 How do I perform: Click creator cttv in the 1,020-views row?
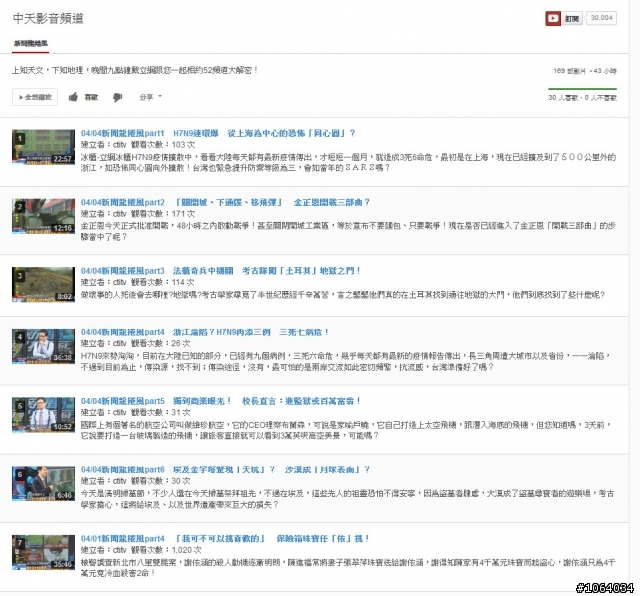[120, 550]
